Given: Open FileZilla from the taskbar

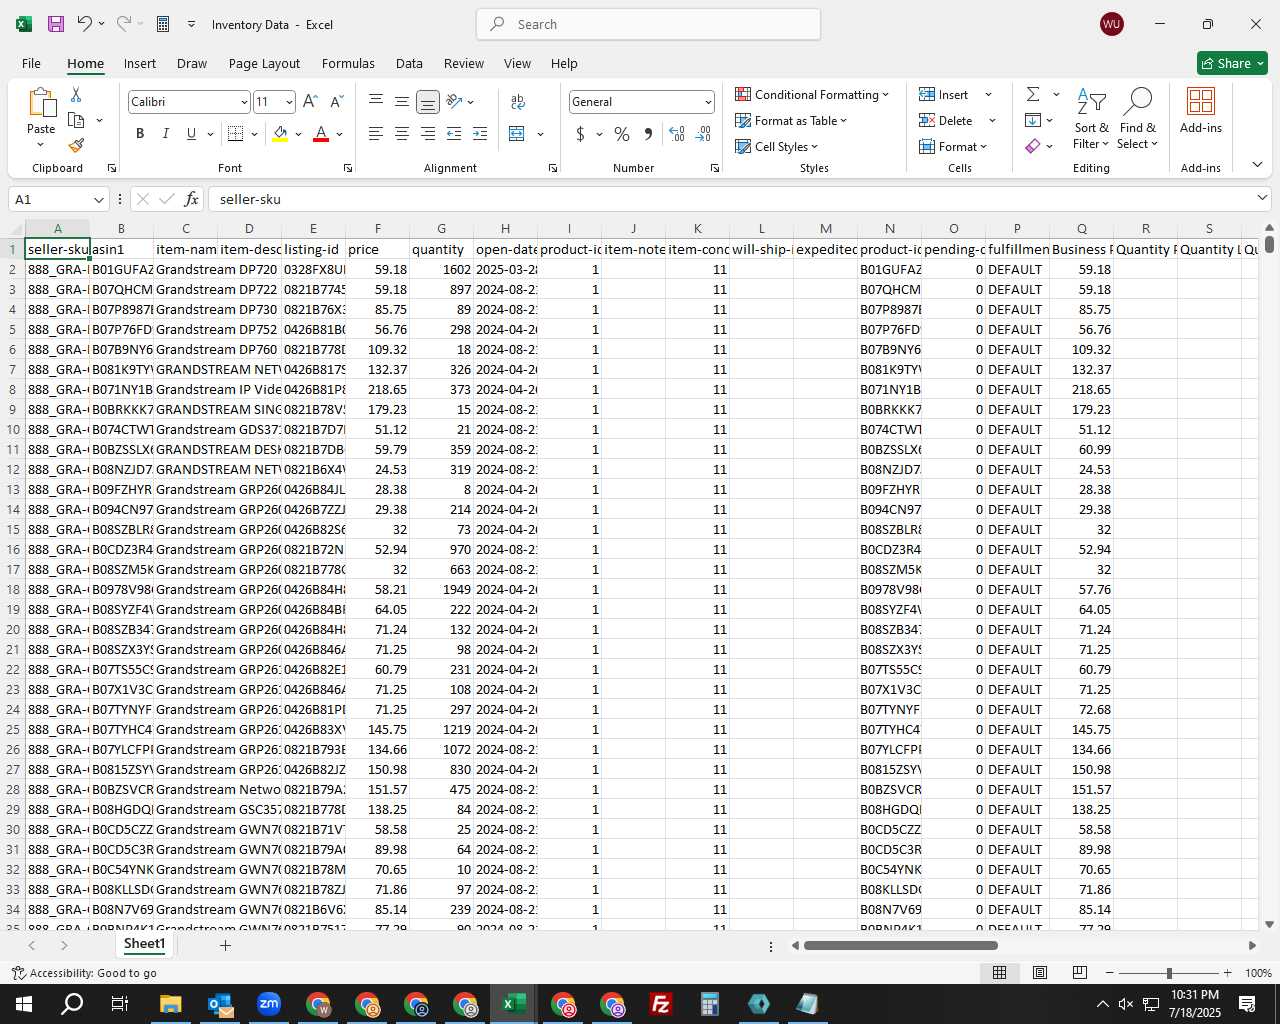Looking at the screenshot, I should point(661,1004).
